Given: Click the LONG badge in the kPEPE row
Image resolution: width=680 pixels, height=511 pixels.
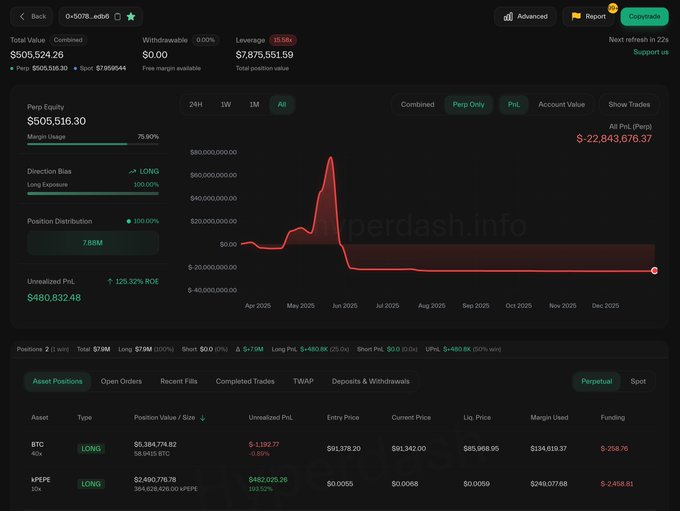Looking at the screenshot, I should pos(91,484).
